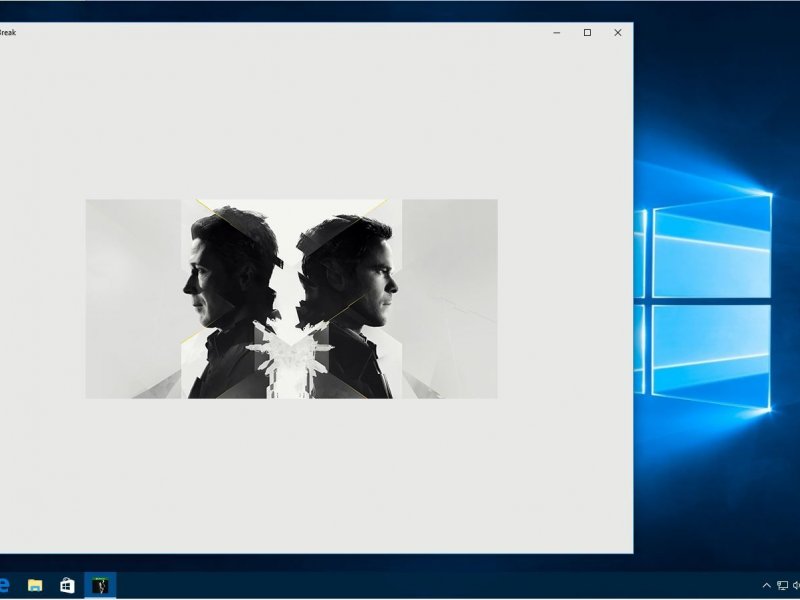Show hidden system tray icons
800x600 pixels.
point(766,585)
